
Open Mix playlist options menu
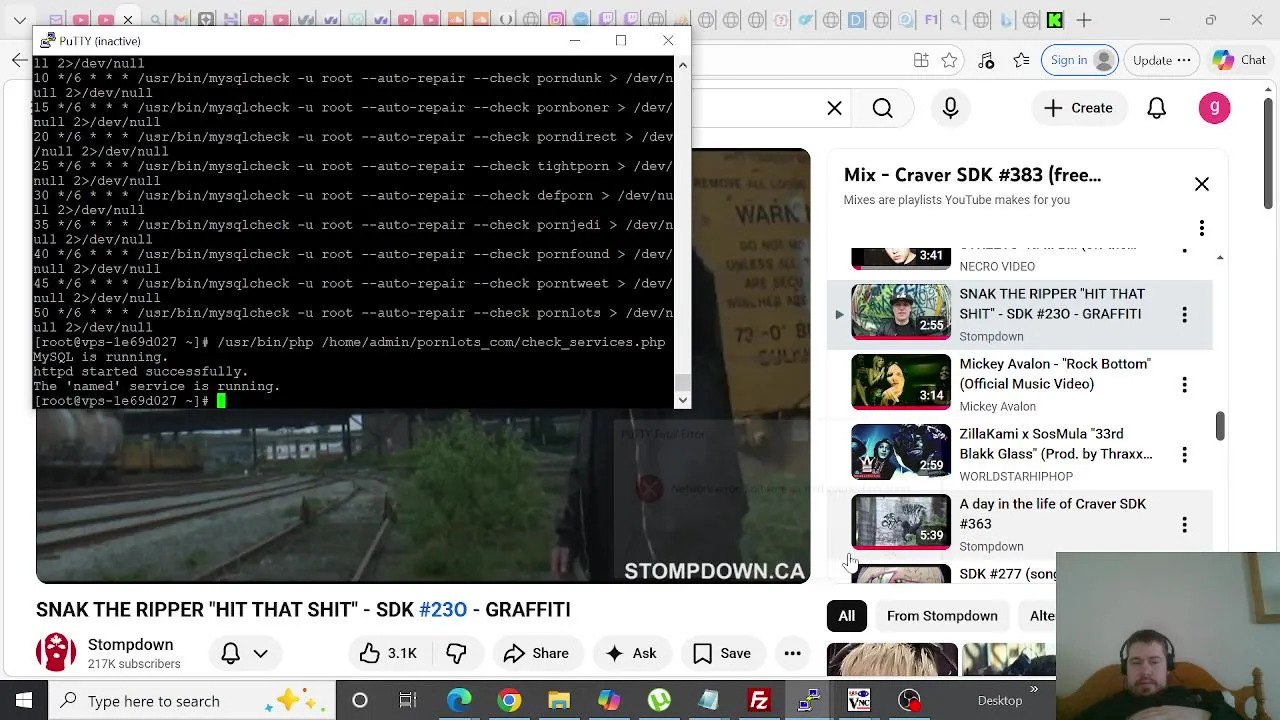click(1201, 228)
